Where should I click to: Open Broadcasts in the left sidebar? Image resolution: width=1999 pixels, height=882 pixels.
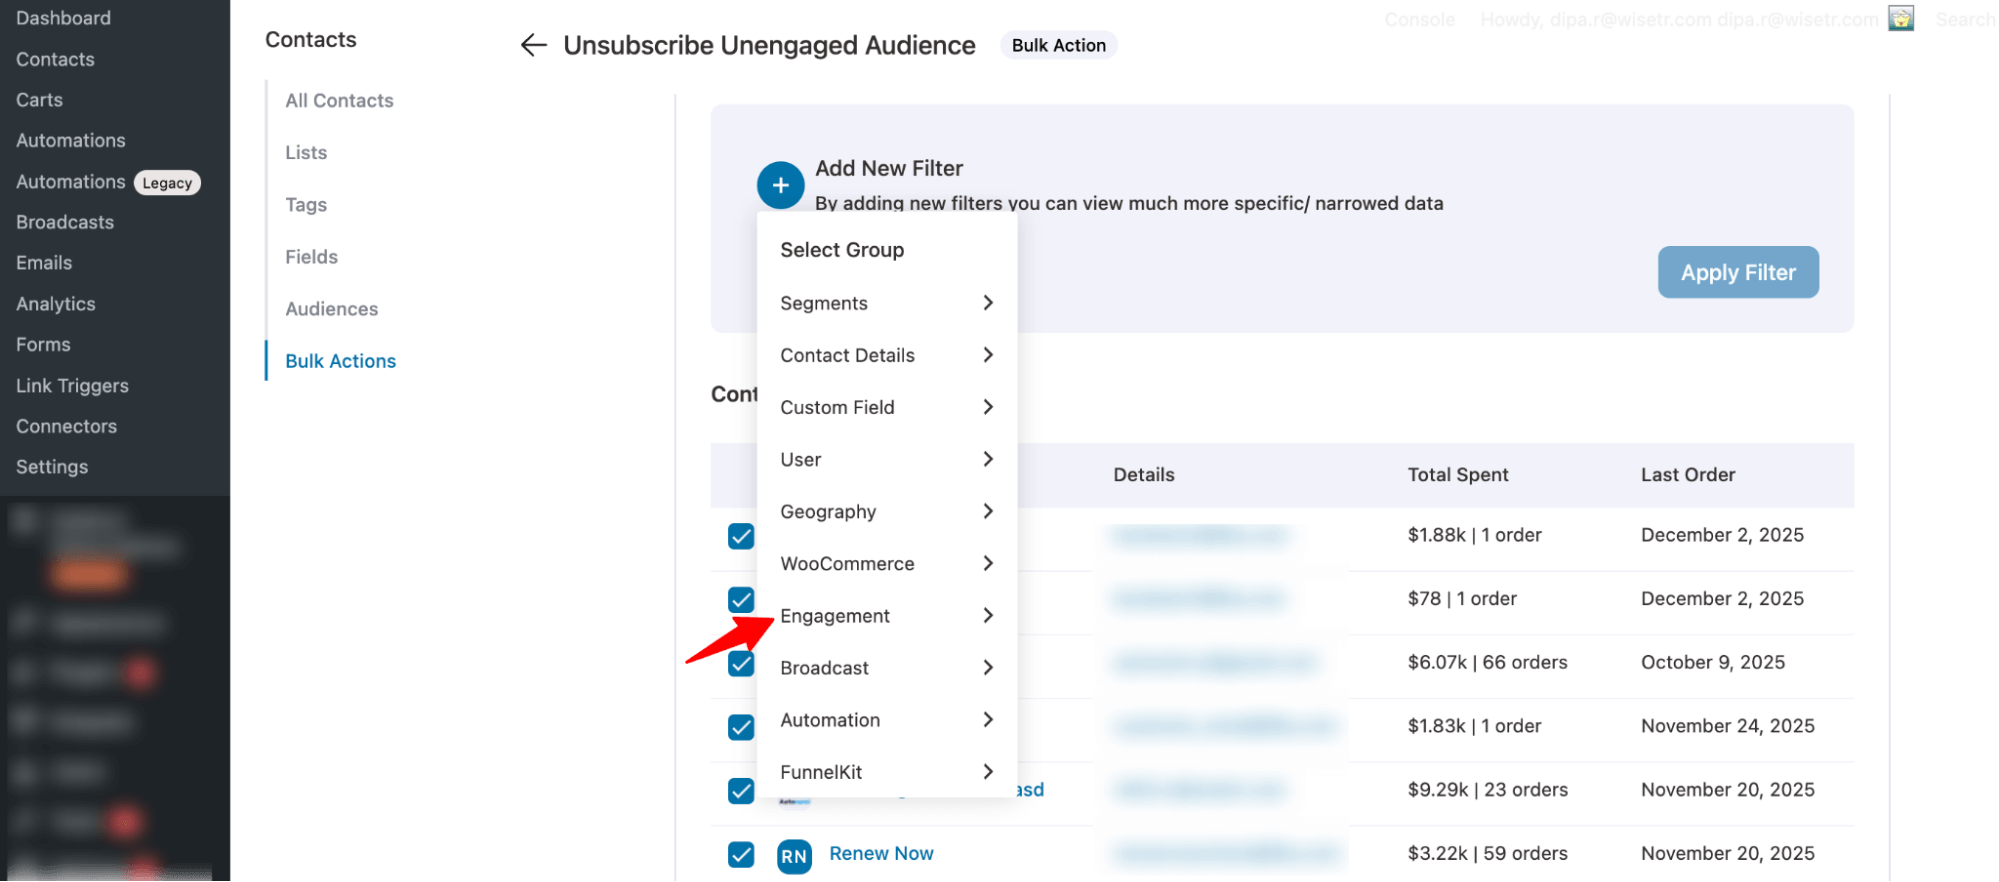click(x=65, y=222)
